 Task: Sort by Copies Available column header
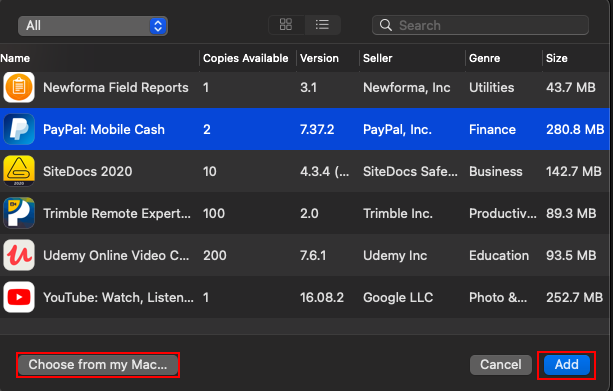(246, 58)
